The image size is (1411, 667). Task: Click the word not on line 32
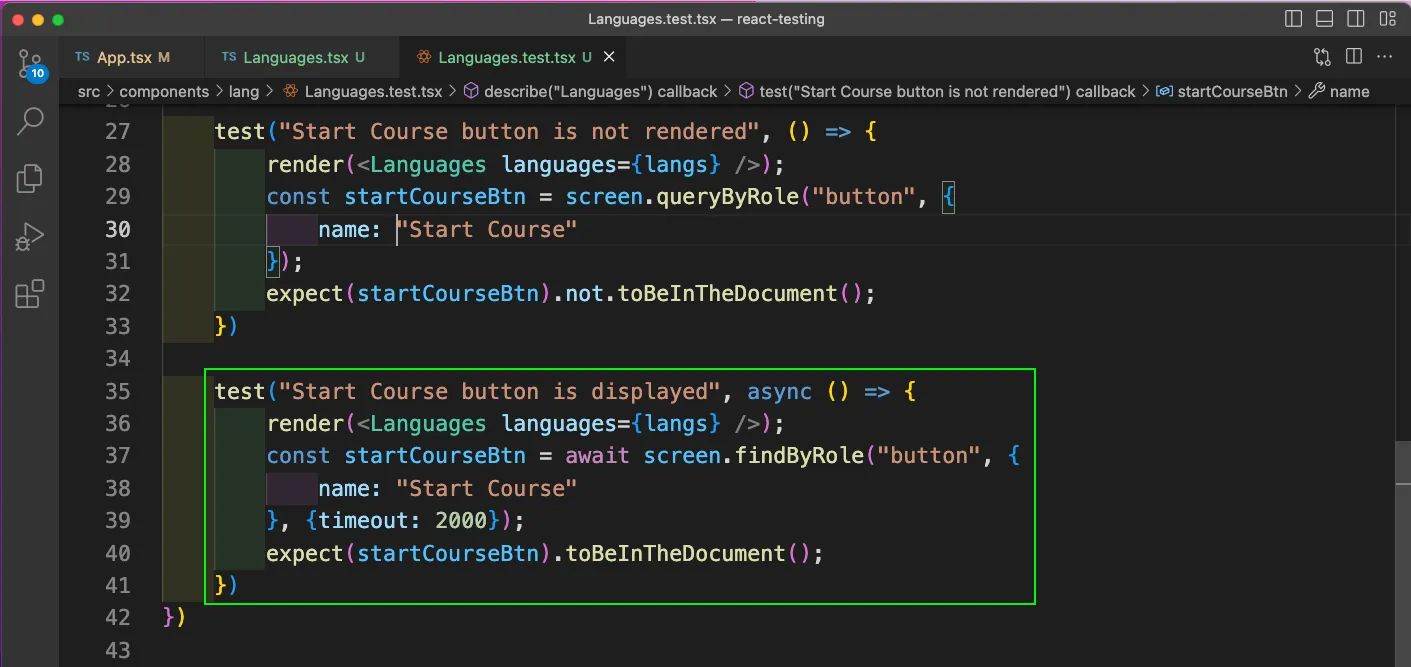pyautogui.click(x=586, y=294)
